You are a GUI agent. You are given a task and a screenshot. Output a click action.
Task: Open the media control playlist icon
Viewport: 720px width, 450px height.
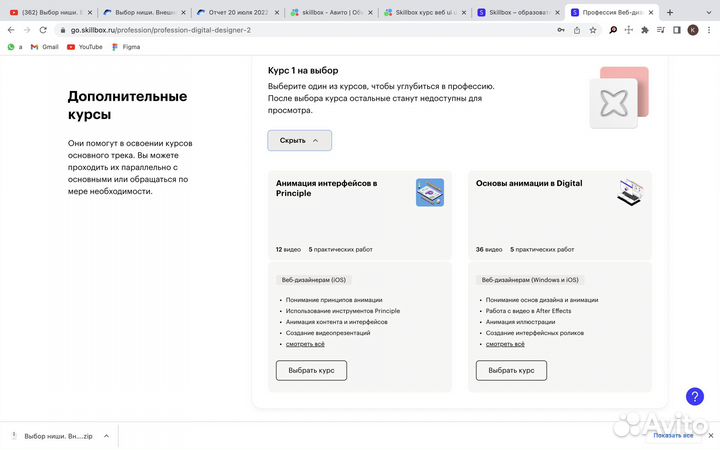[x=661, y=30]
